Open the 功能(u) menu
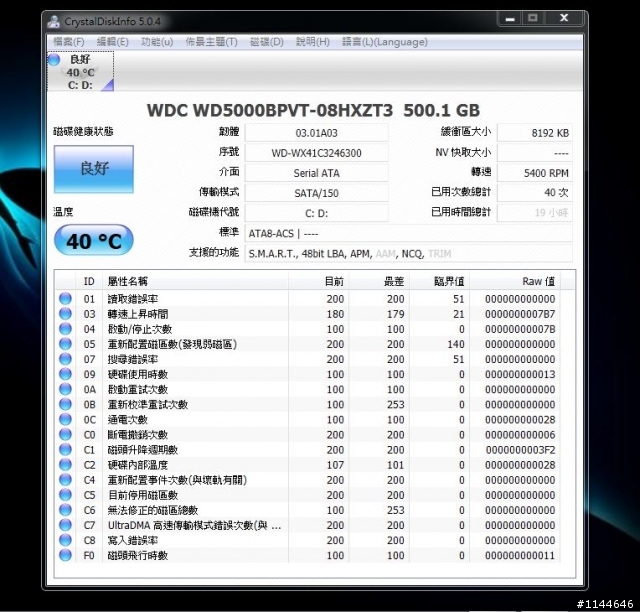The width and height of the screenshot is (640, 612). pyautogui.click(x=157, y=42)
